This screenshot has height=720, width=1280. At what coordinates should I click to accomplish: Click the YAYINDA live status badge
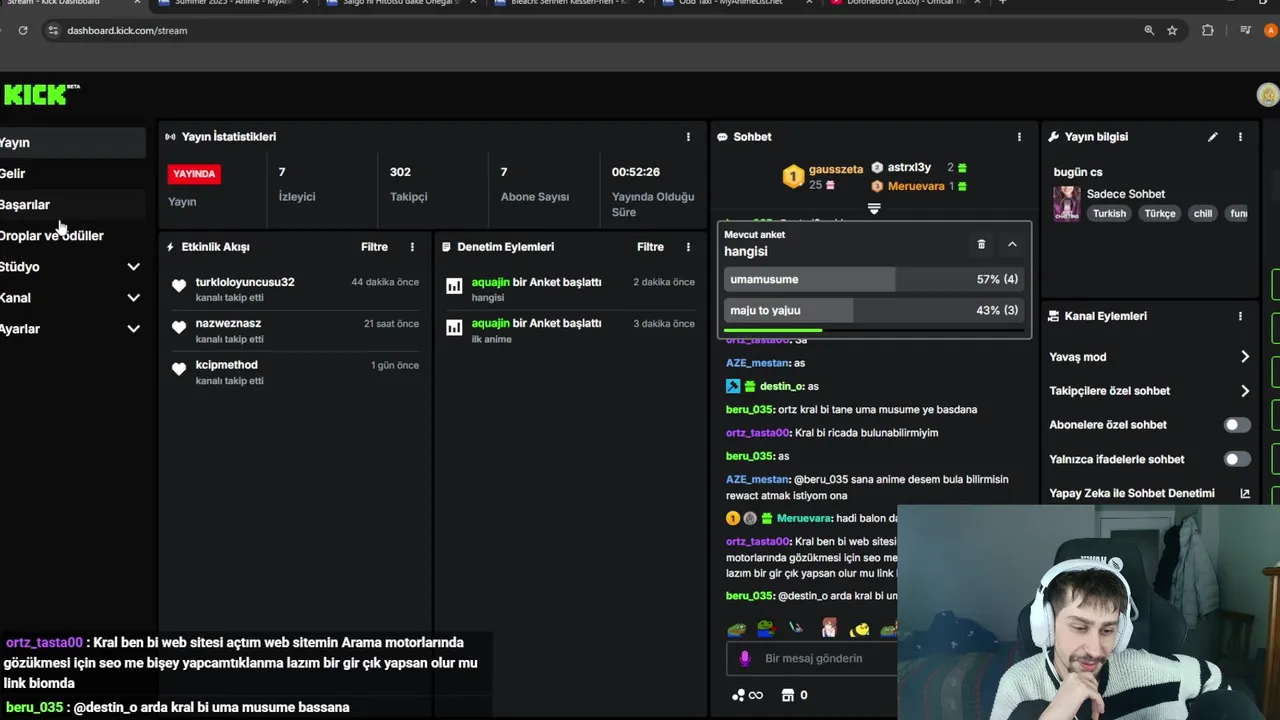pos(194,174)
